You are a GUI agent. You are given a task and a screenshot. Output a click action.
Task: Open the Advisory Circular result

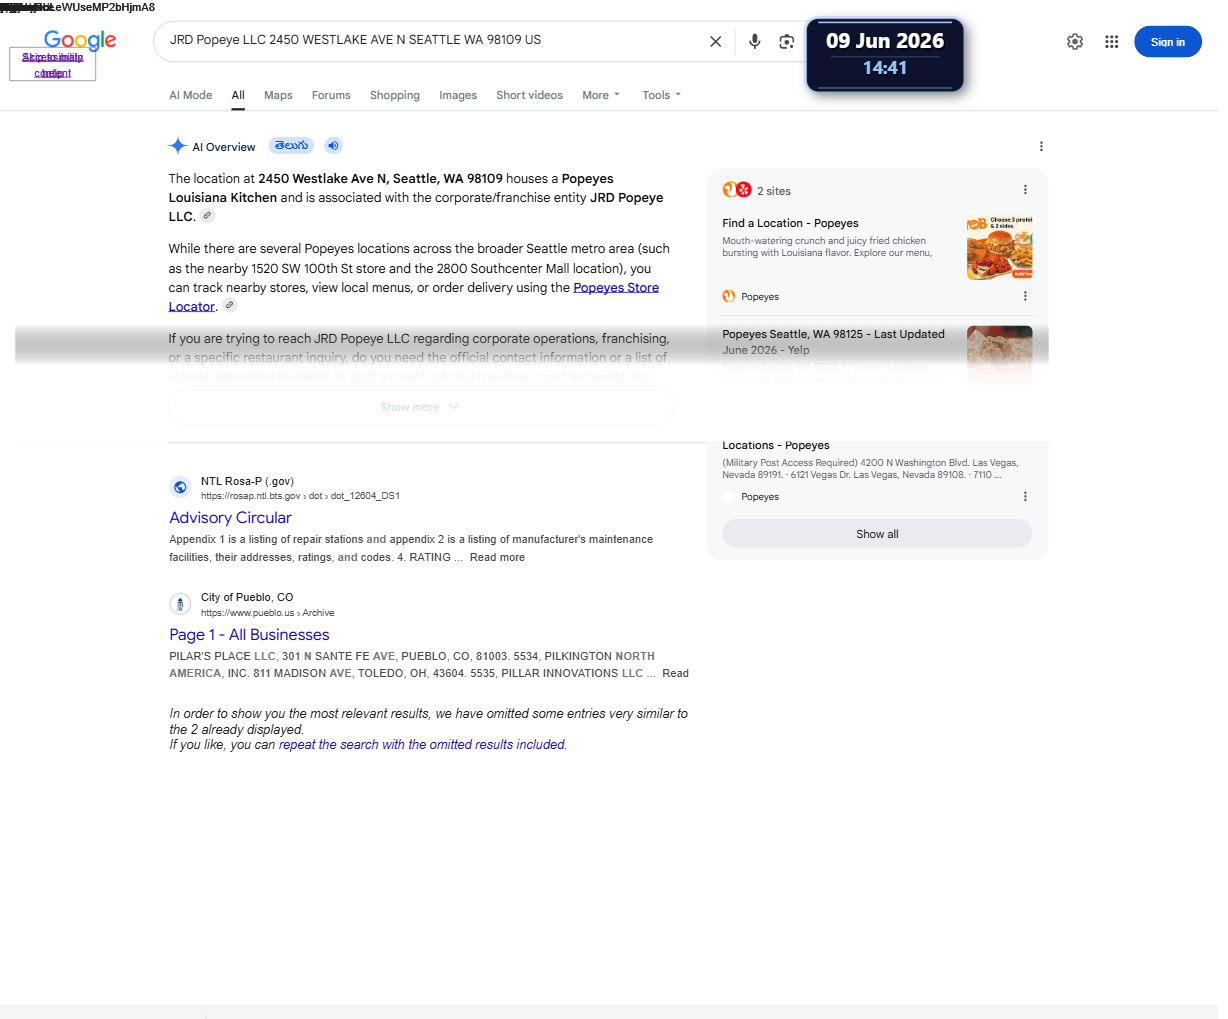[230, 518]
